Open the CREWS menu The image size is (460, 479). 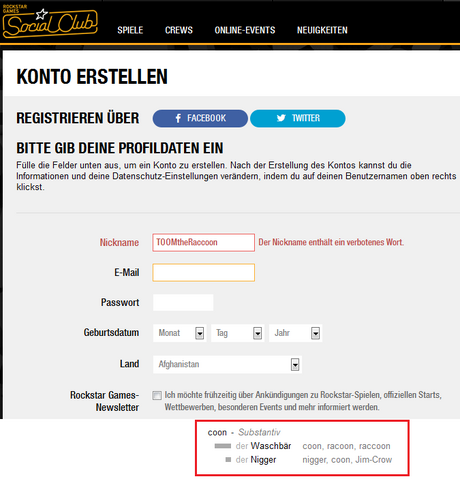[x=179, y=30]
